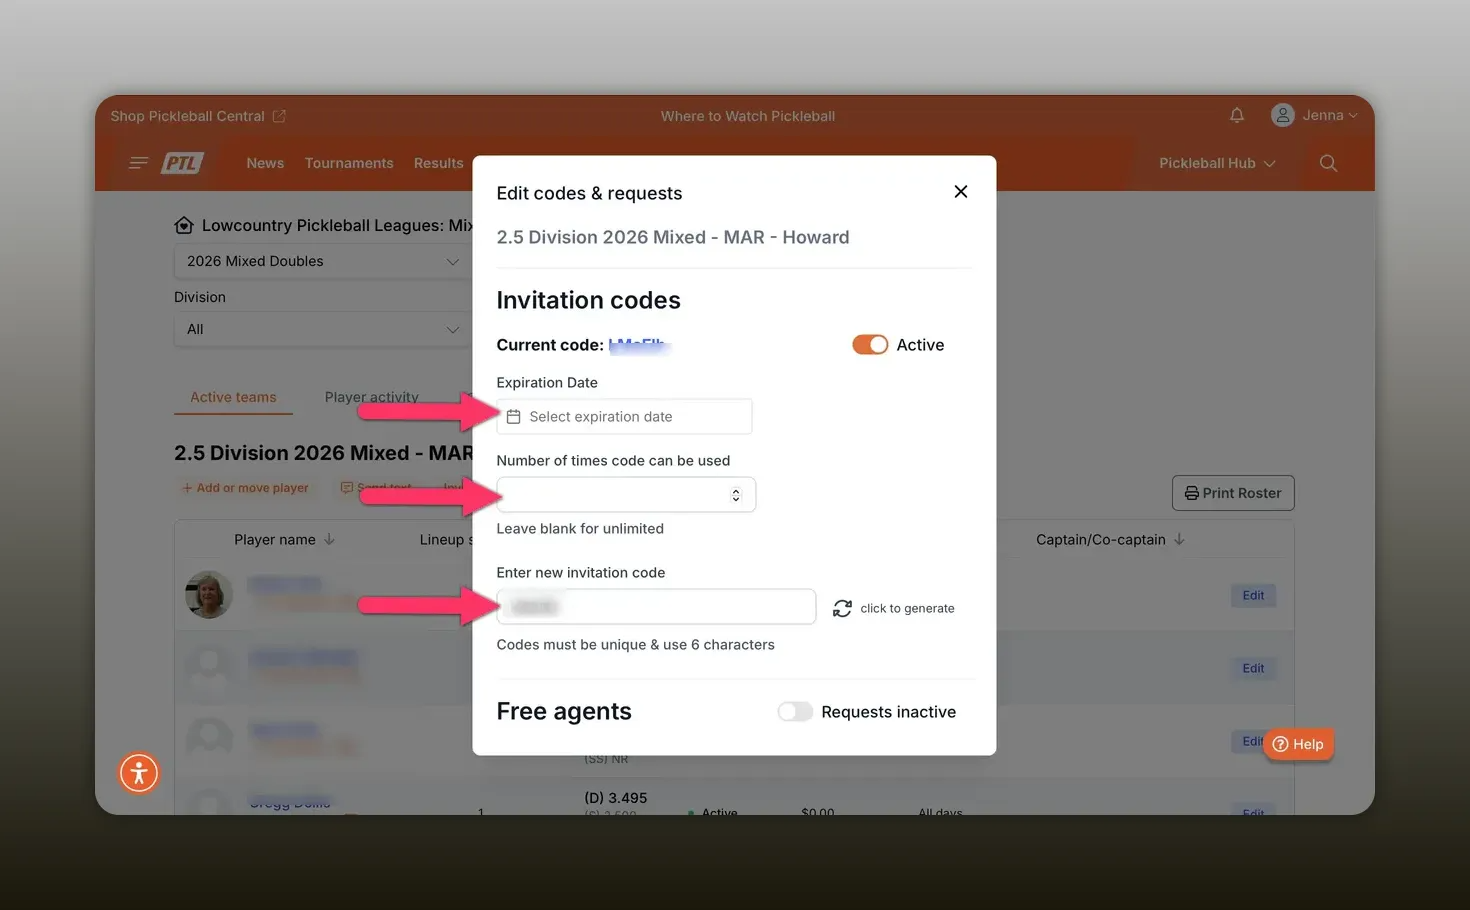The image size is (1470, 910).
Task: Click the refresh icon to generate a code
Action: click(x=841, y=607)
